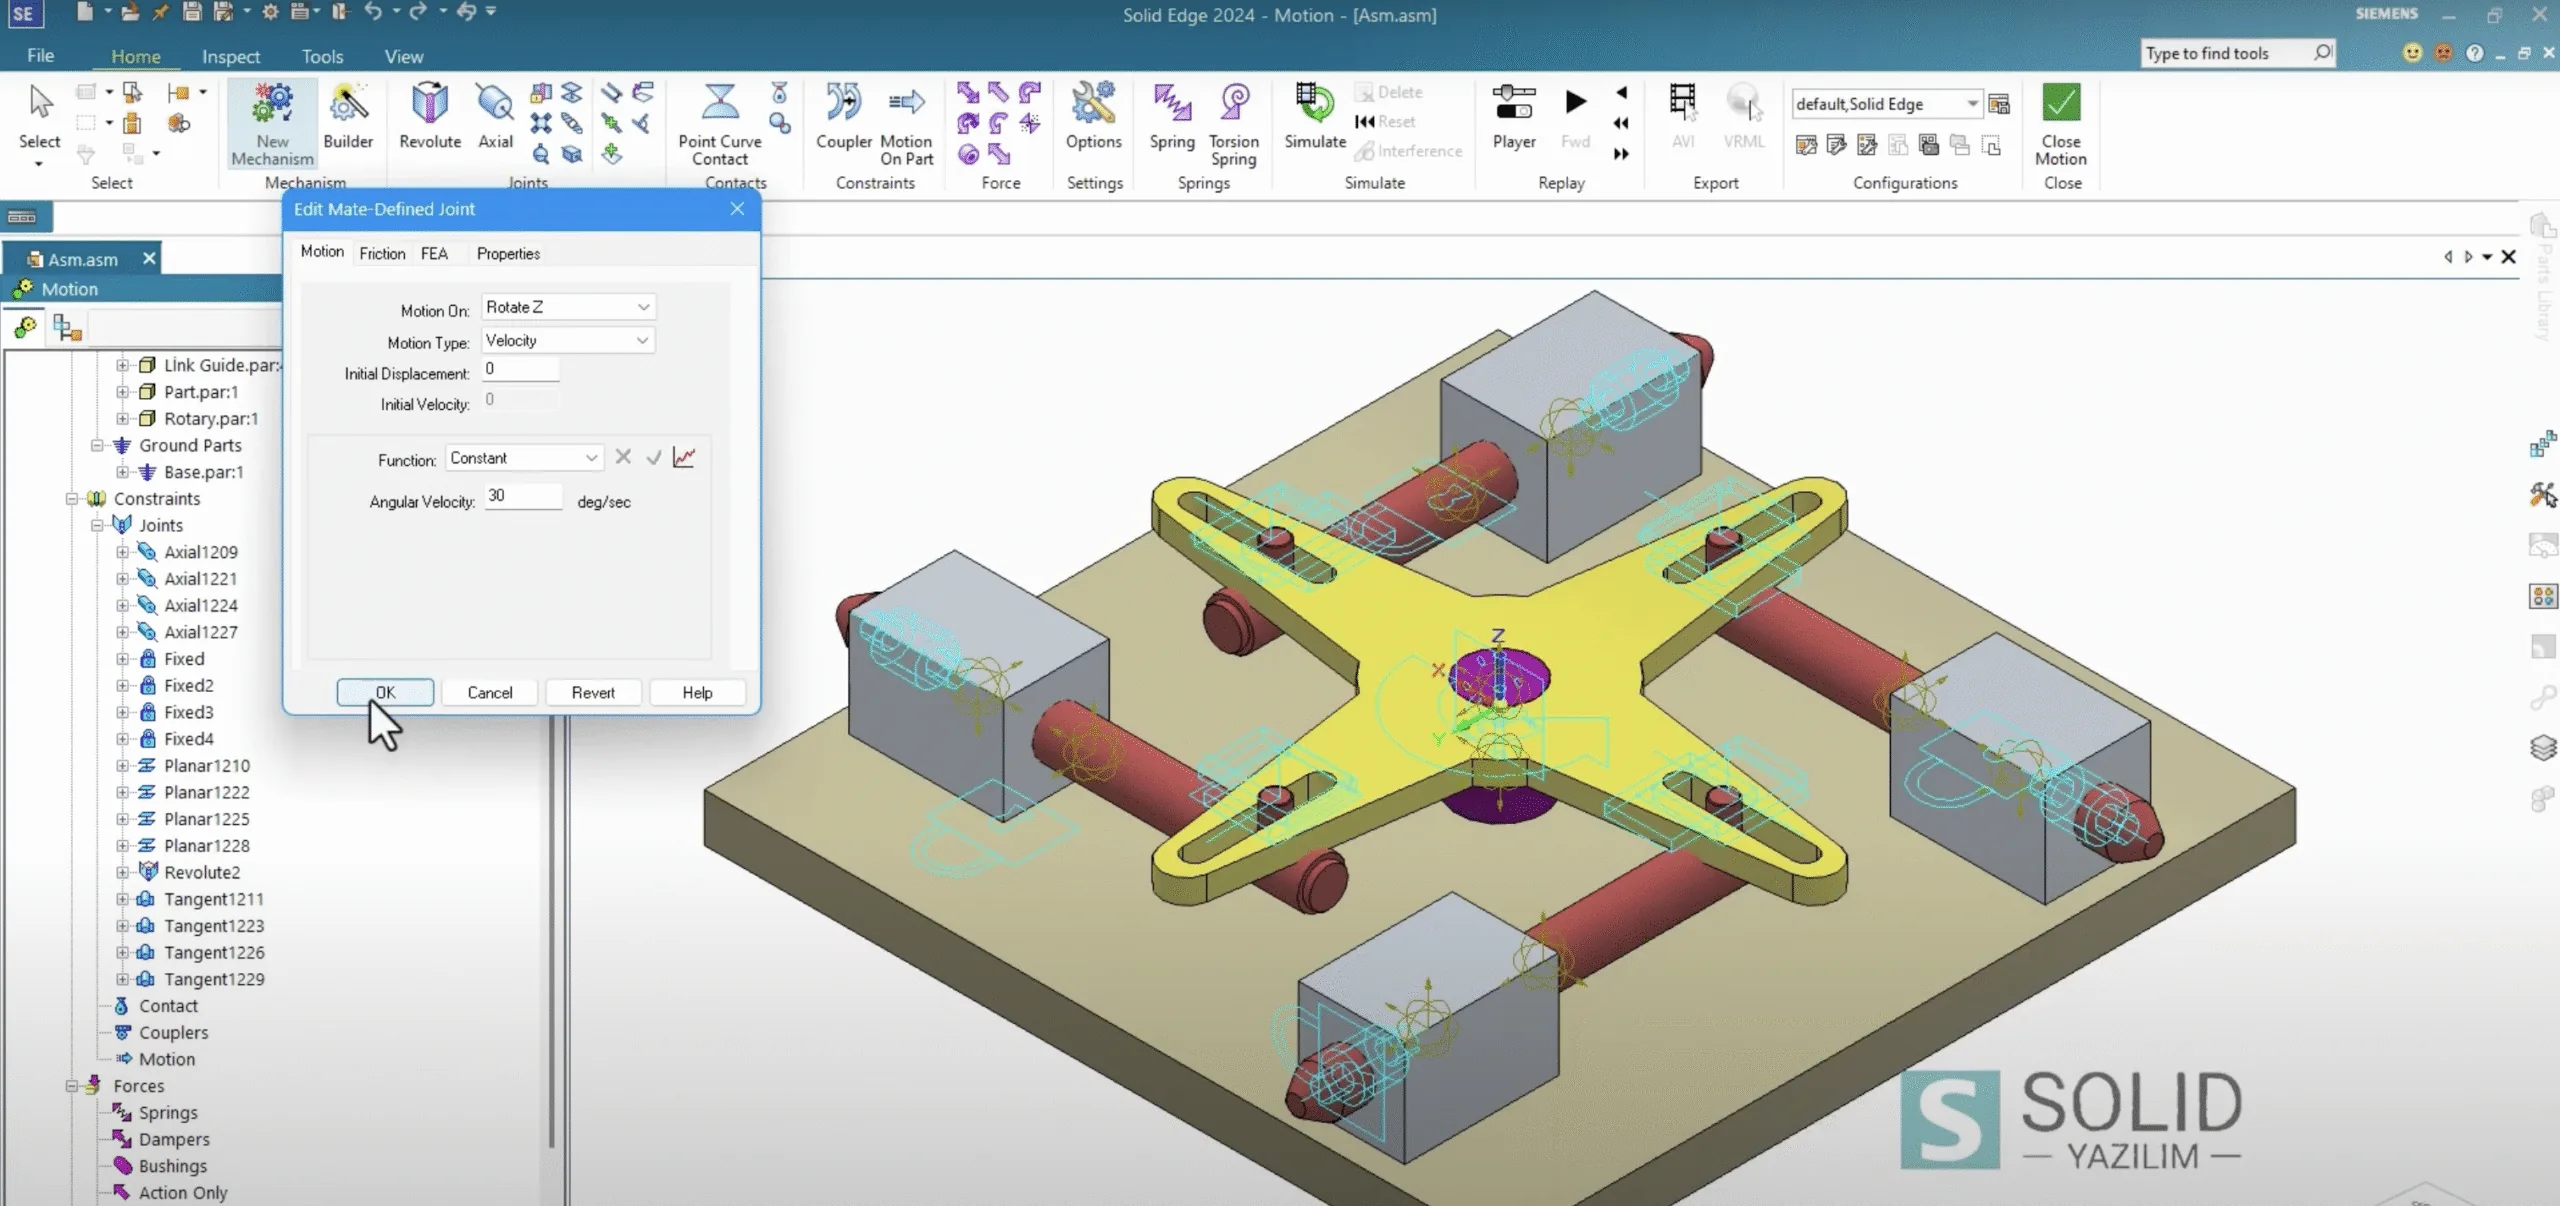The width and height of the screenshot is (2560, 1206).
Task: Open the Function Constant dropdown
Action: pos(524,458)
